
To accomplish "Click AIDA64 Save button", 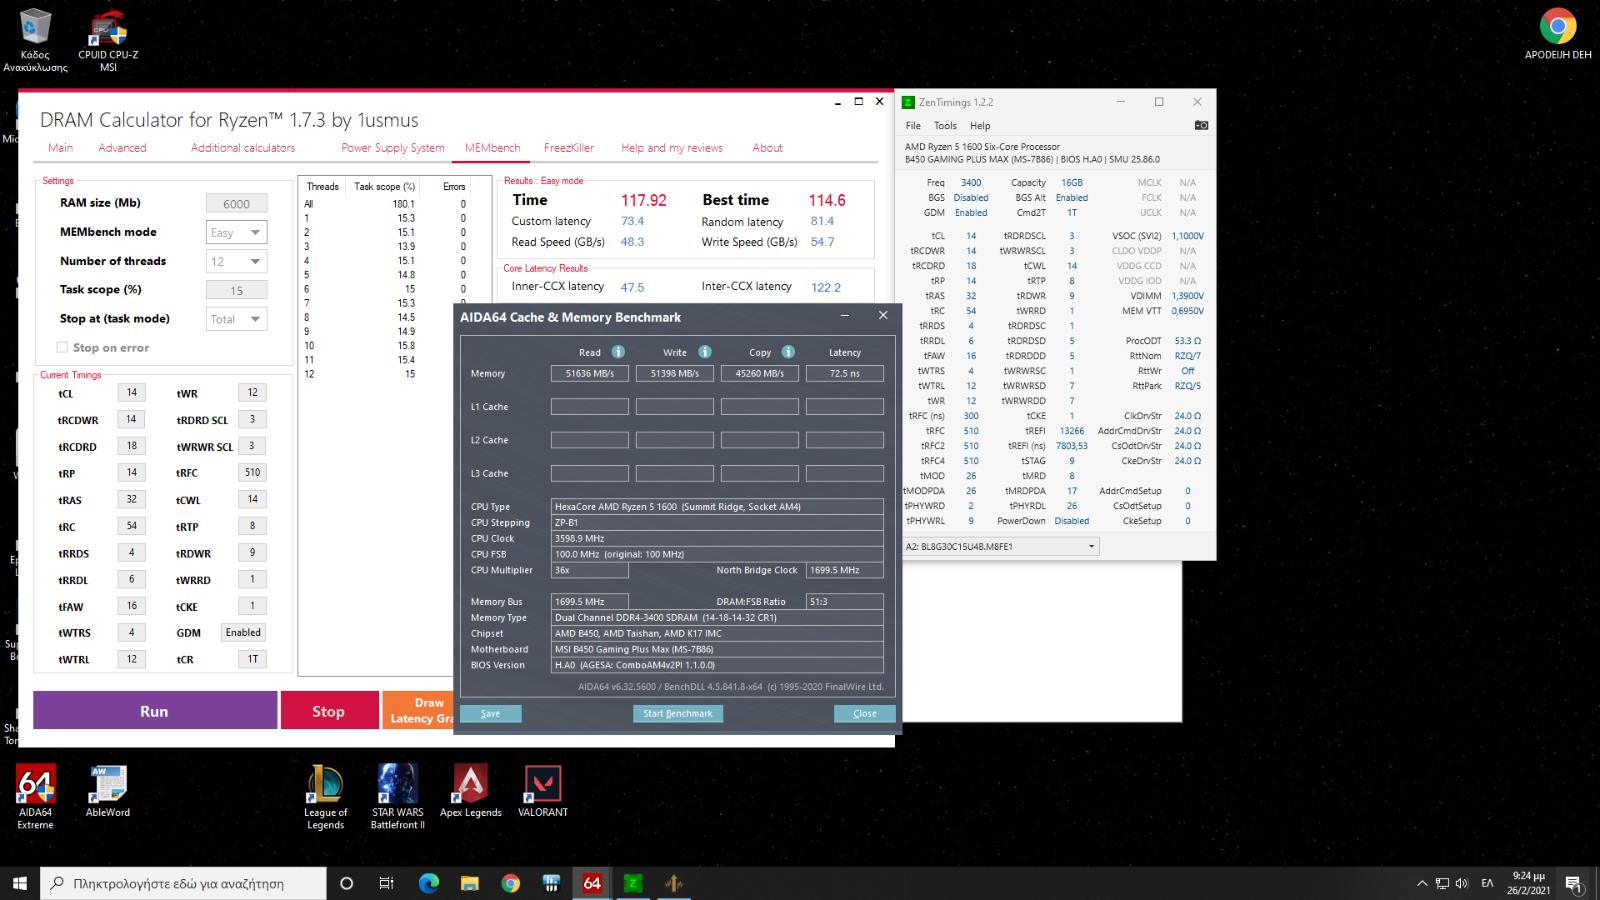I will 490,713.
